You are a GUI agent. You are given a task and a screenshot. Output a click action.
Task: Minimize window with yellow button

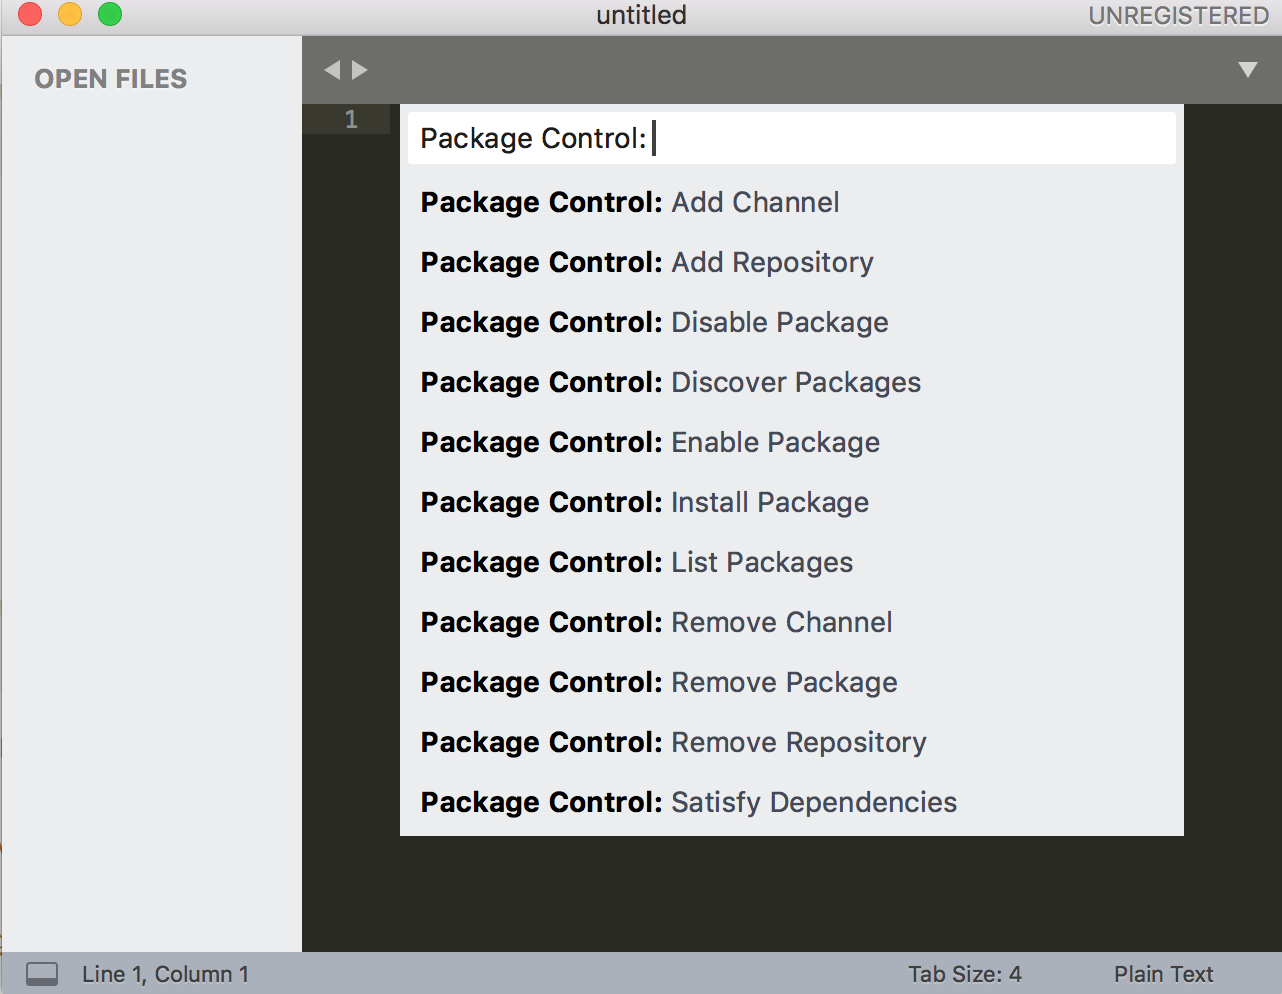[x=70, y=14]
